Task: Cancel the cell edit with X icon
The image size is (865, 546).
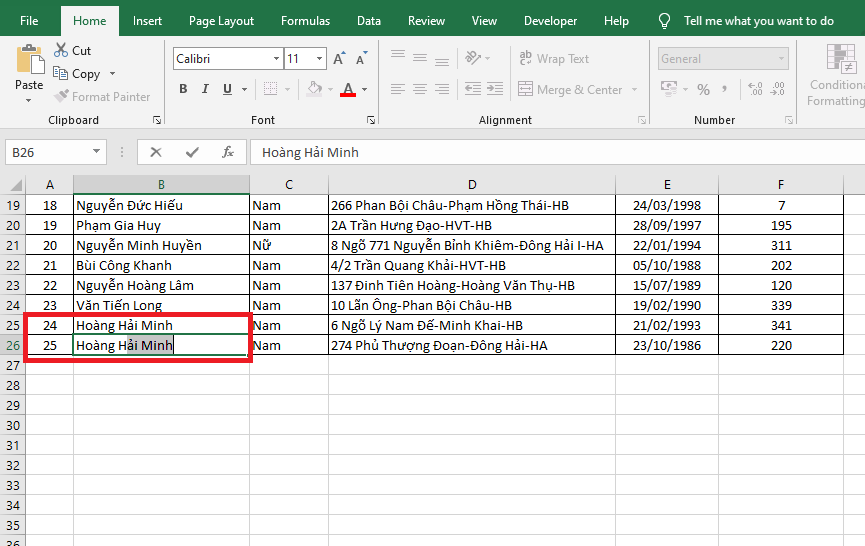Action: pyautogui.click(x=156, y=152)
